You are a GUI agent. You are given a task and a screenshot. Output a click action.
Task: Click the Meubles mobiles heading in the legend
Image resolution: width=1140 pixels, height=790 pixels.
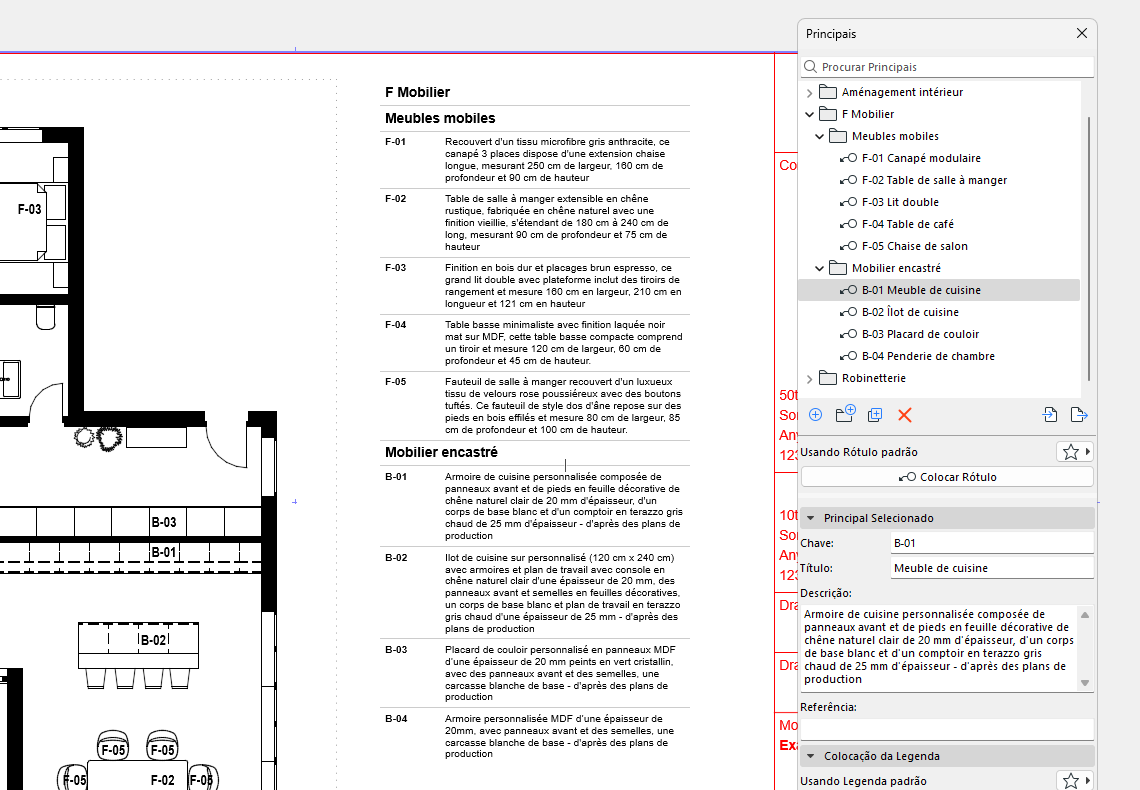coord(440,118)
